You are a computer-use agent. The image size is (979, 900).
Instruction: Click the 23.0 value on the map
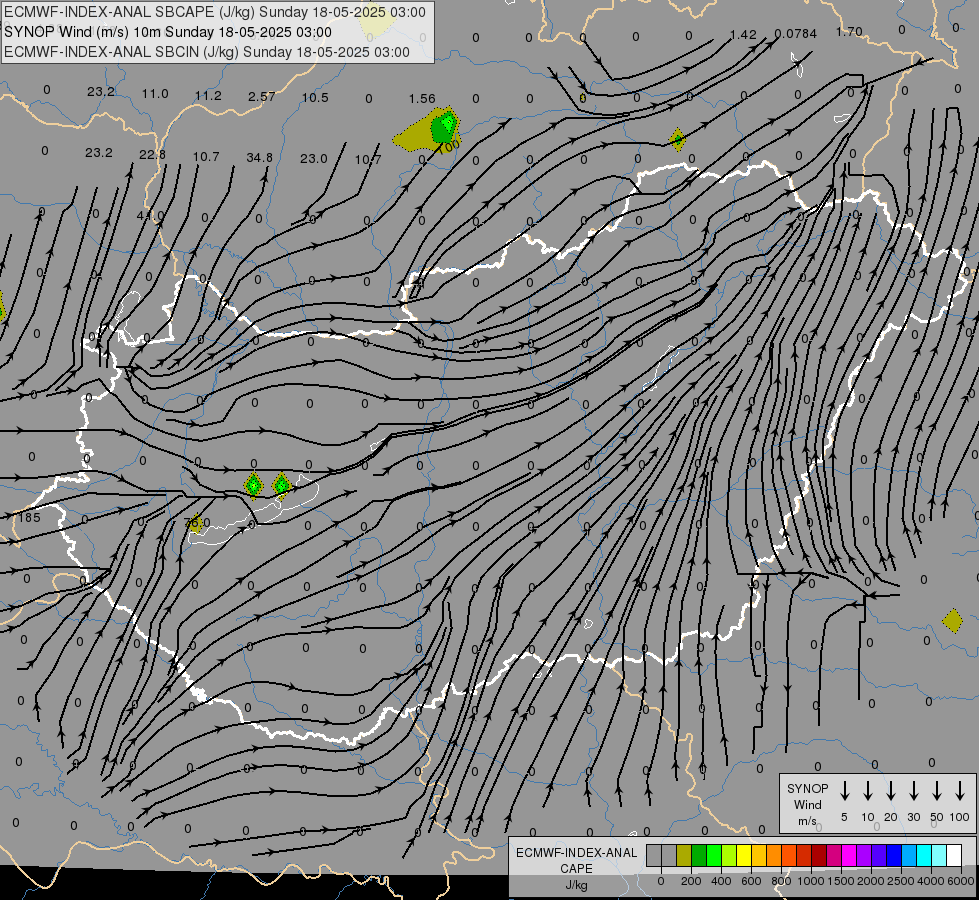coord(313,159)
